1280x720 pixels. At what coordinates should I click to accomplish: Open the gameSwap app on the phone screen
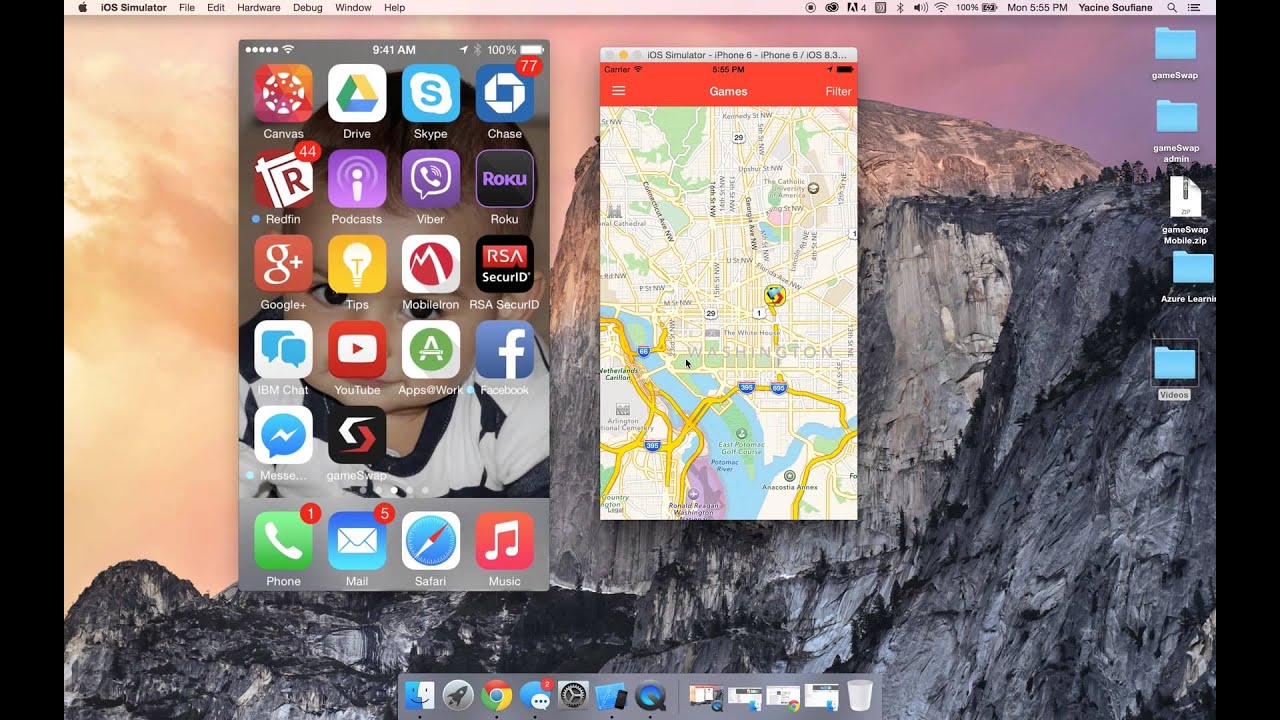(356, 435)
